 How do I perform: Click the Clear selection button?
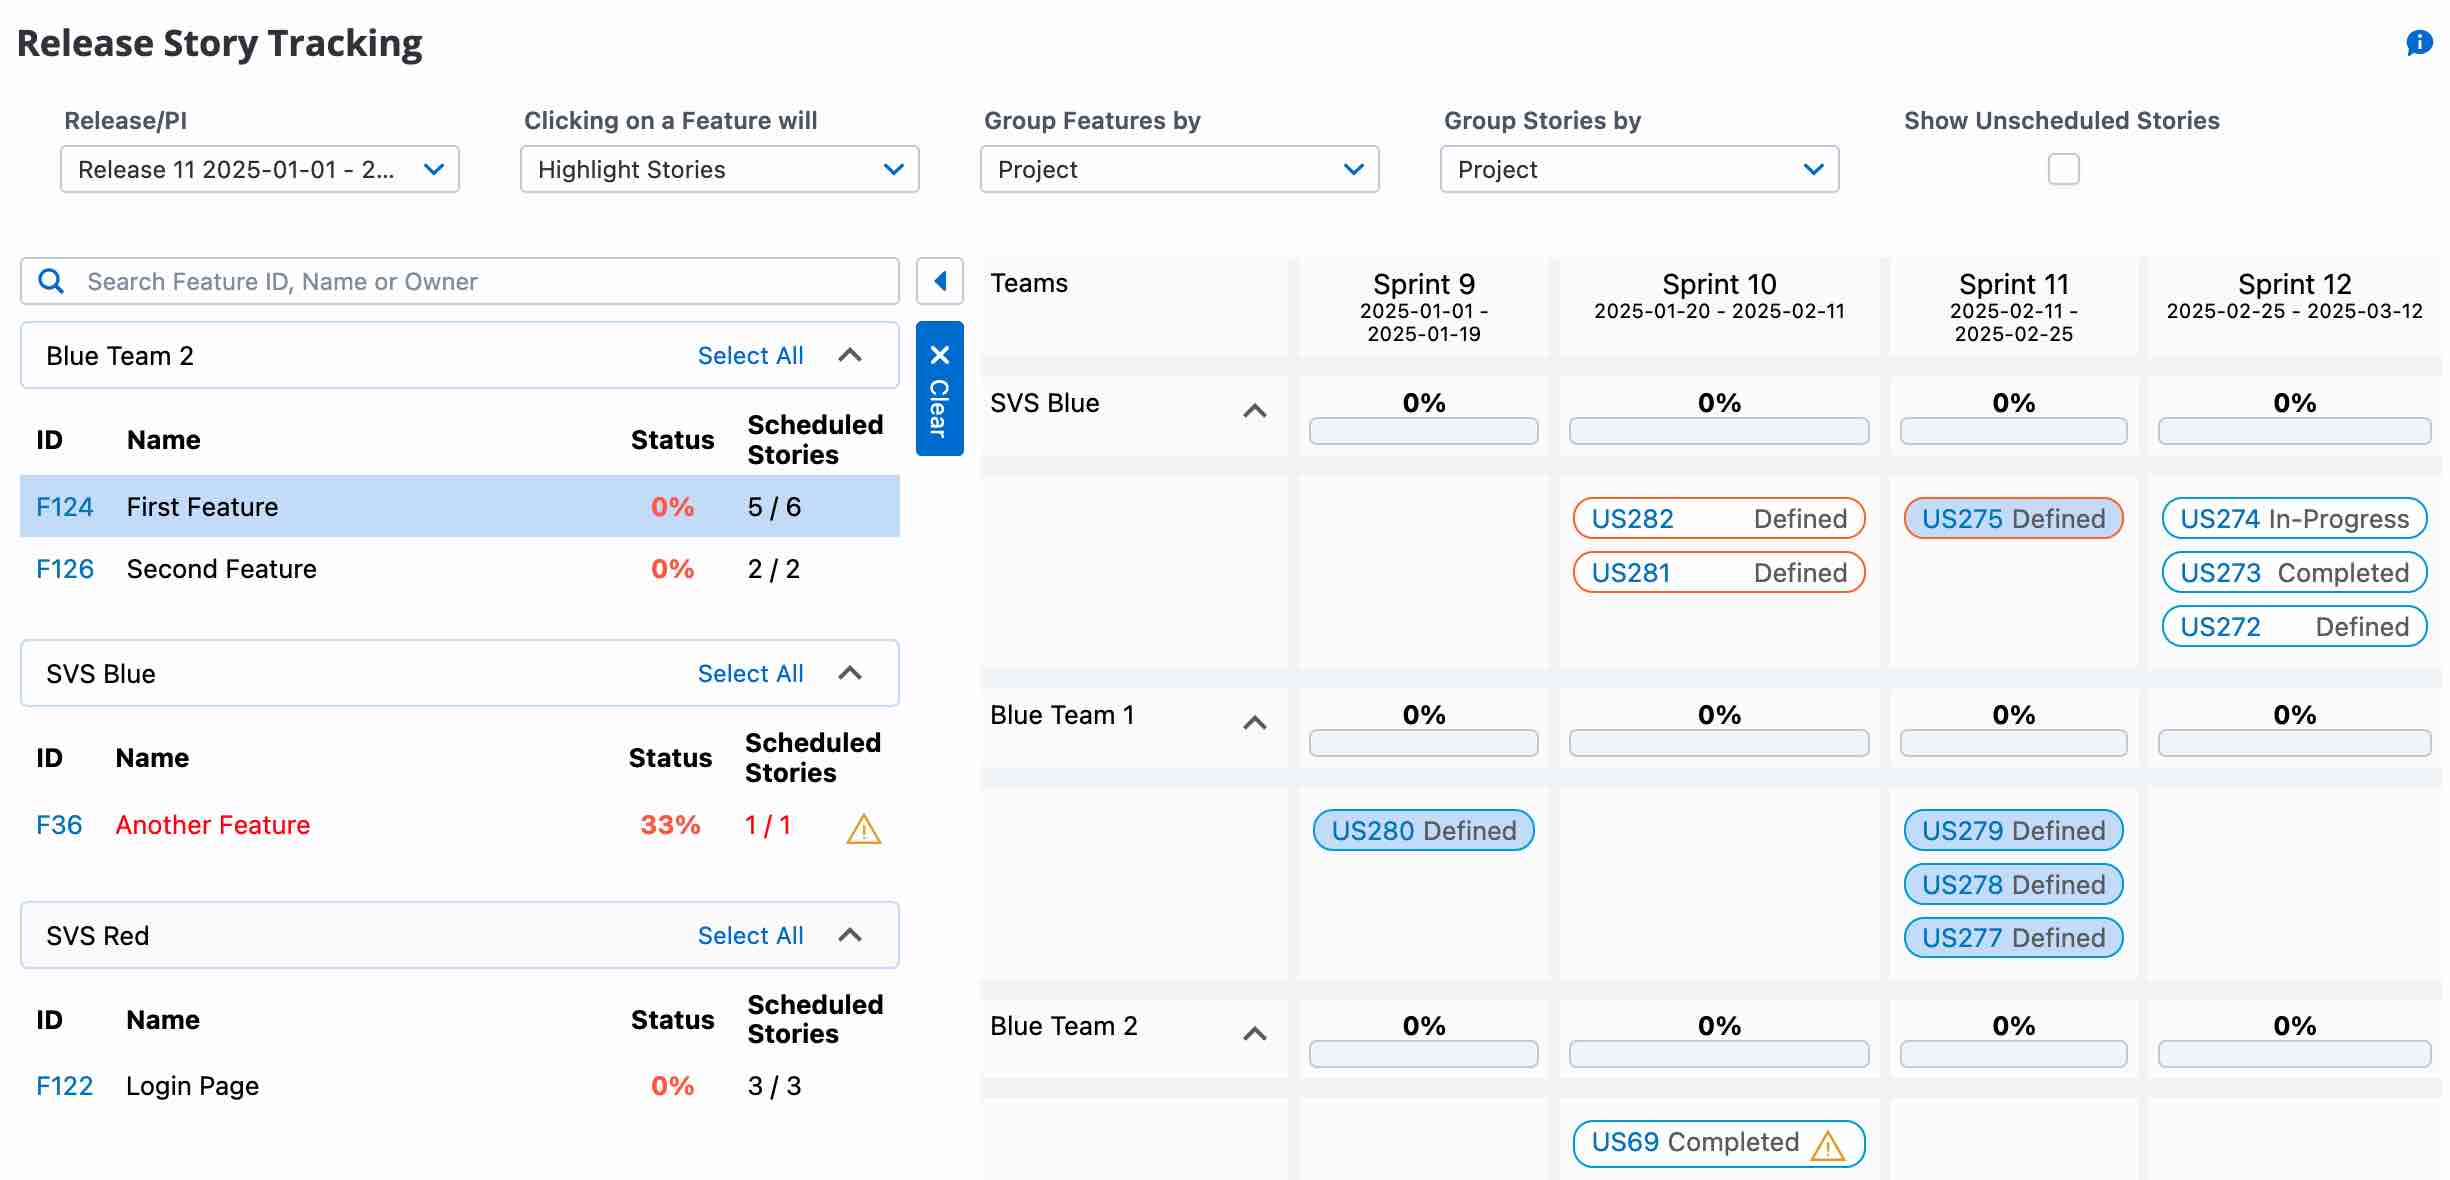pos(940,388)
